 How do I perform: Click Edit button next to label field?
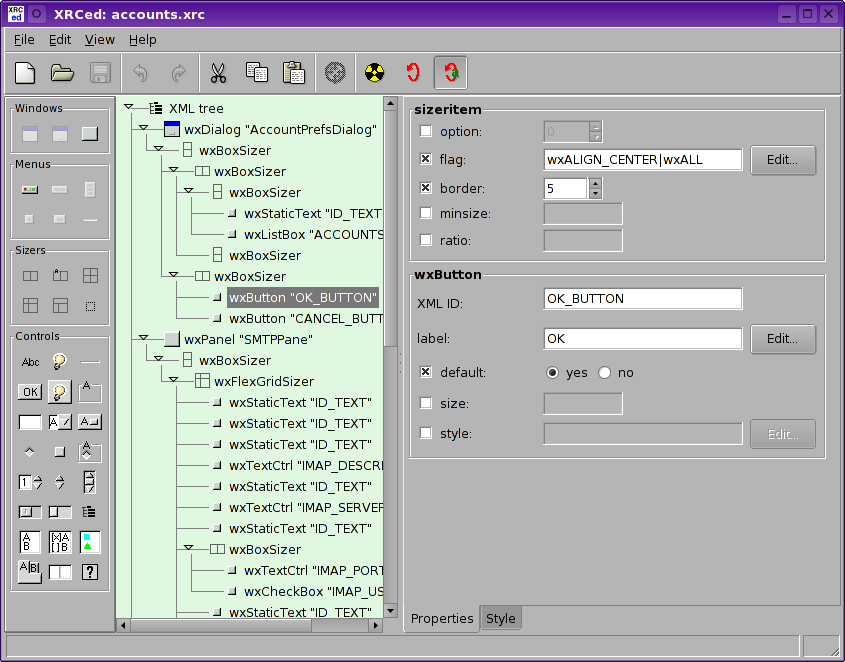coord(782,339)
